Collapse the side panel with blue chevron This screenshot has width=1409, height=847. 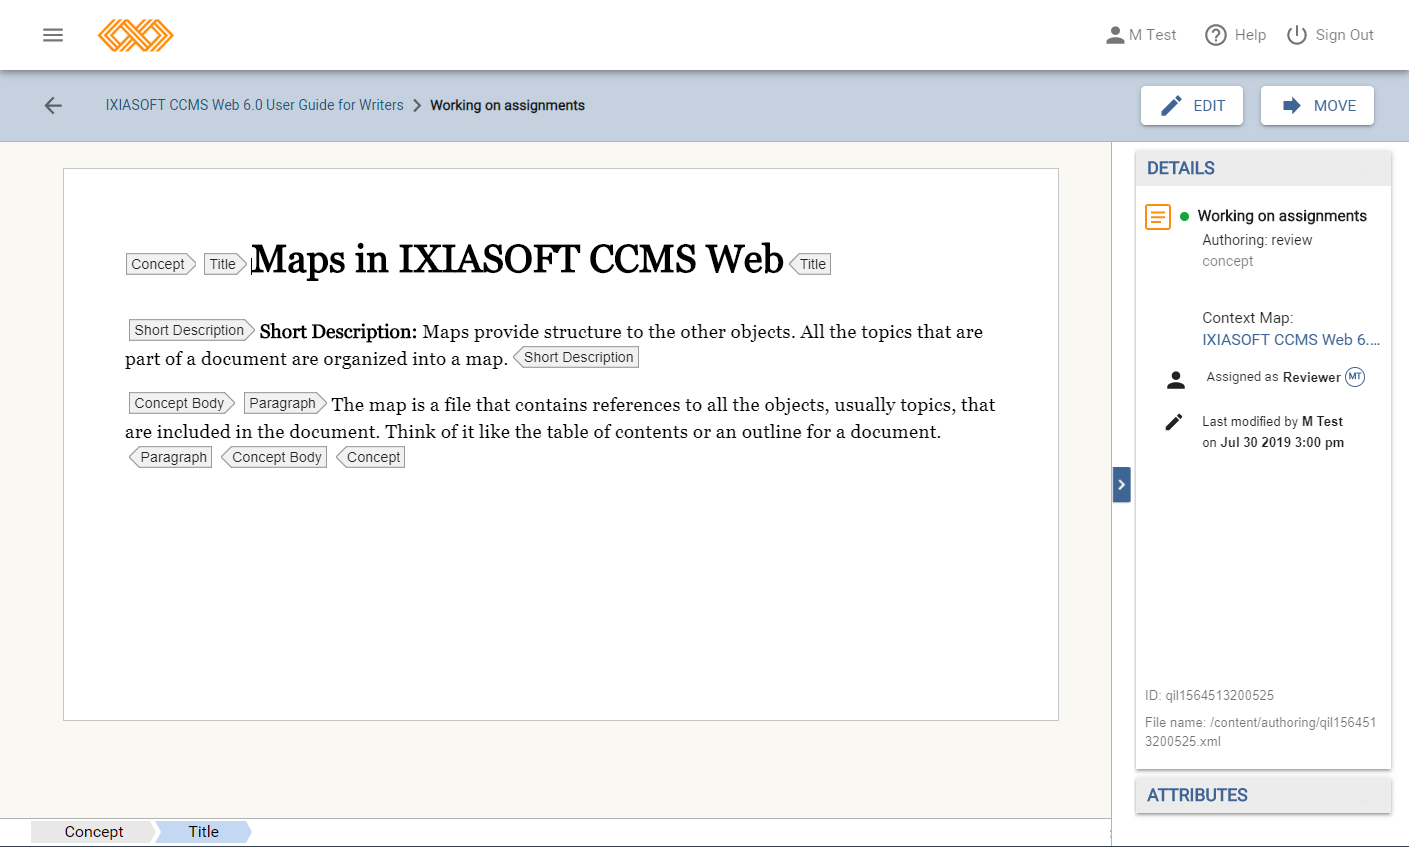point(1121,484)
